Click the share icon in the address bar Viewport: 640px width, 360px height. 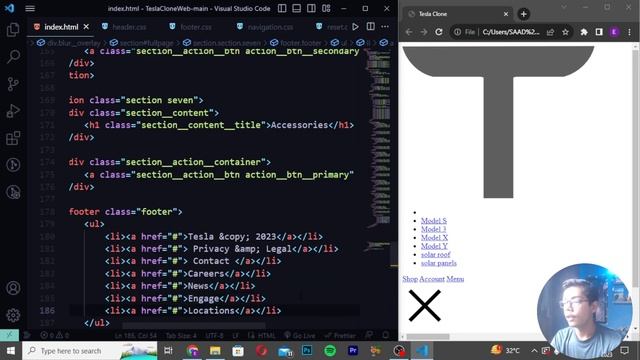coord(550,32)
